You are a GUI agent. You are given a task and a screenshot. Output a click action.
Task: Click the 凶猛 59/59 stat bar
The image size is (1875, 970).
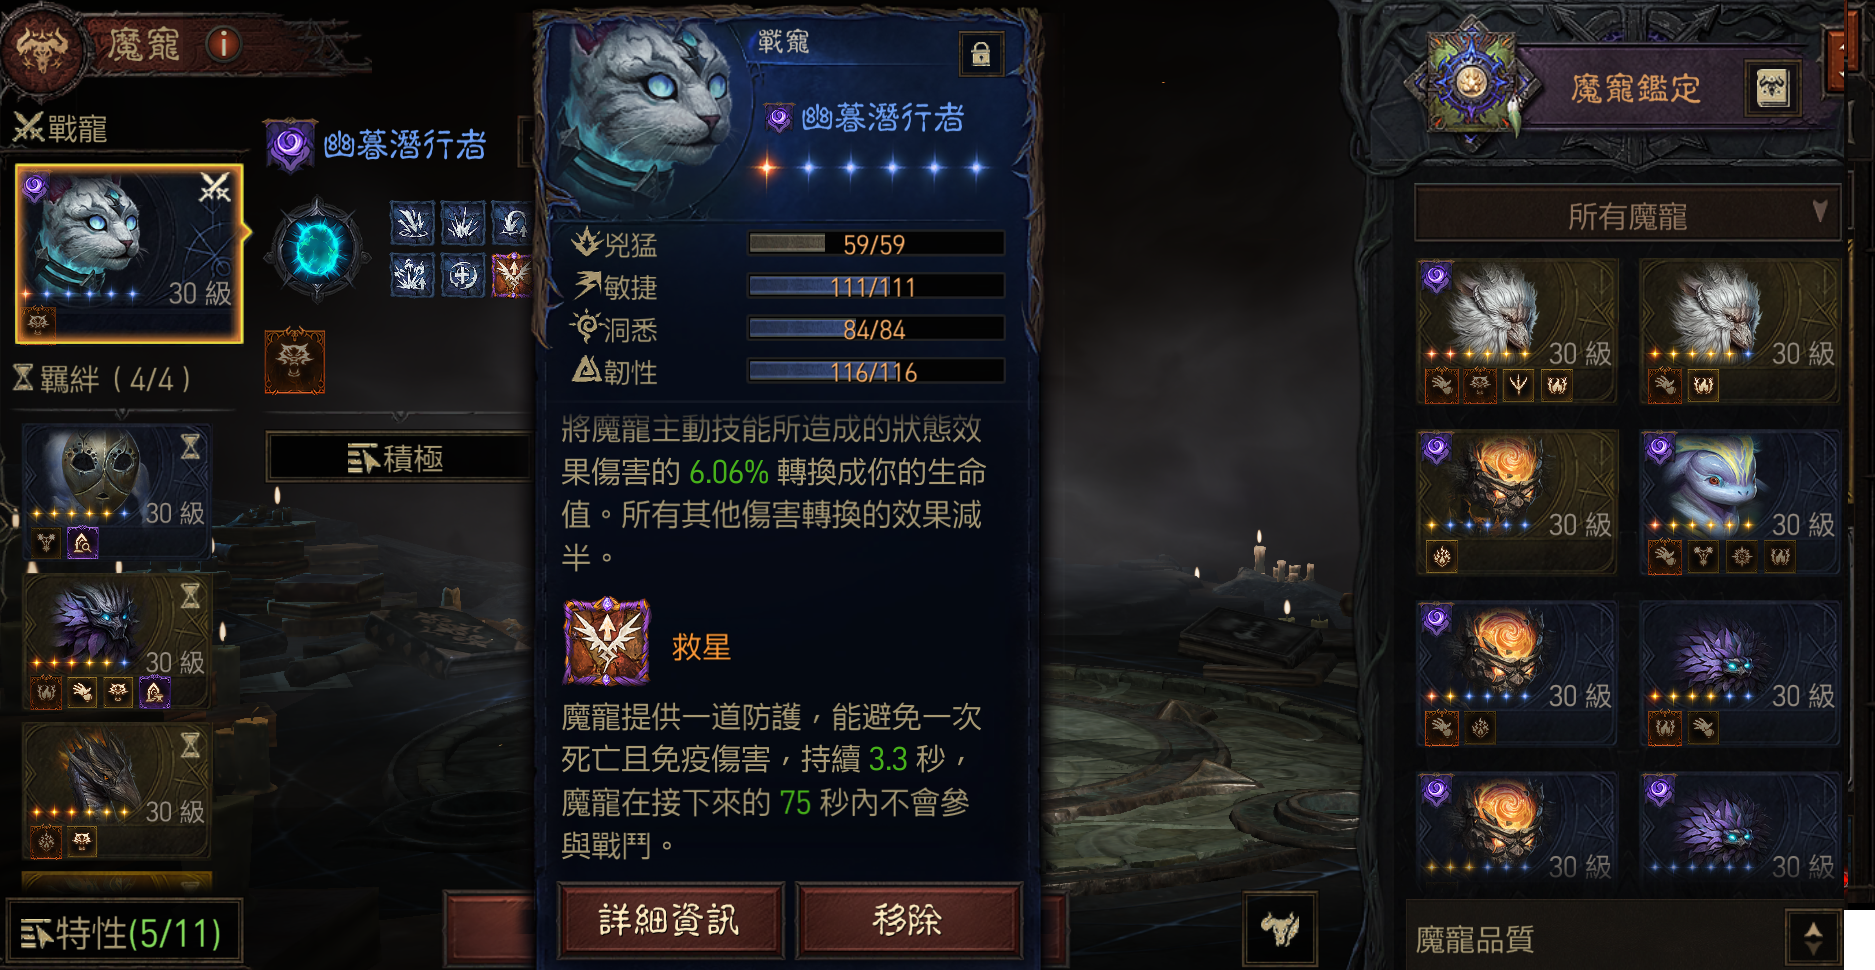coord(876,244)
